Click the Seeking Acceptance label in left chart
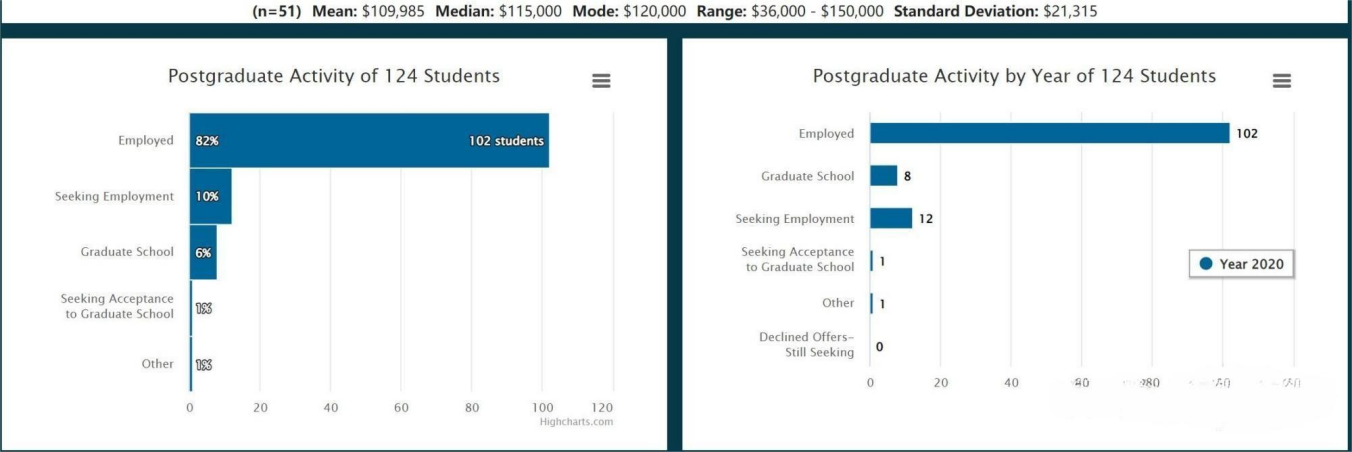The width and height of the screenshot is (1352, 452). click(117, 307)
